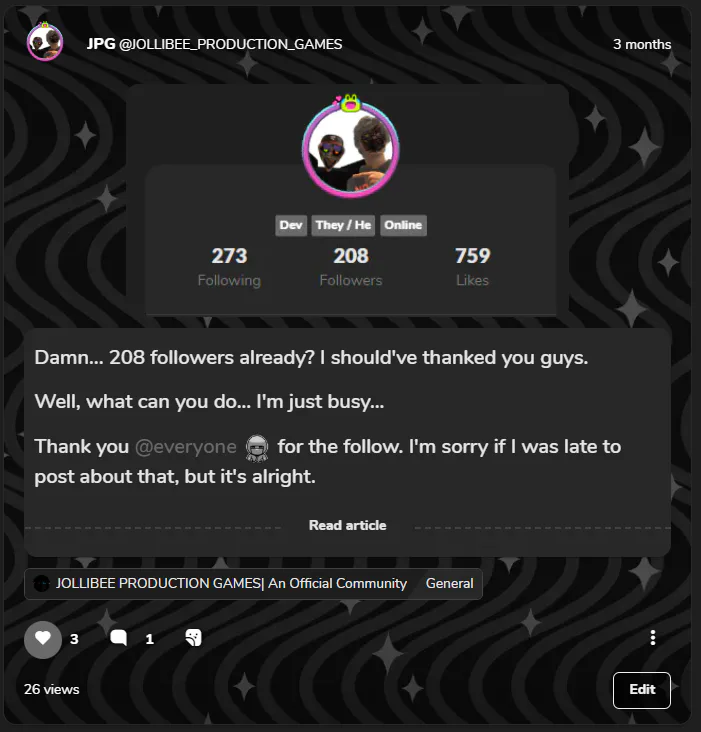Like the post with the heart icon
Screen dimensions: 701x732
point(42,639)
